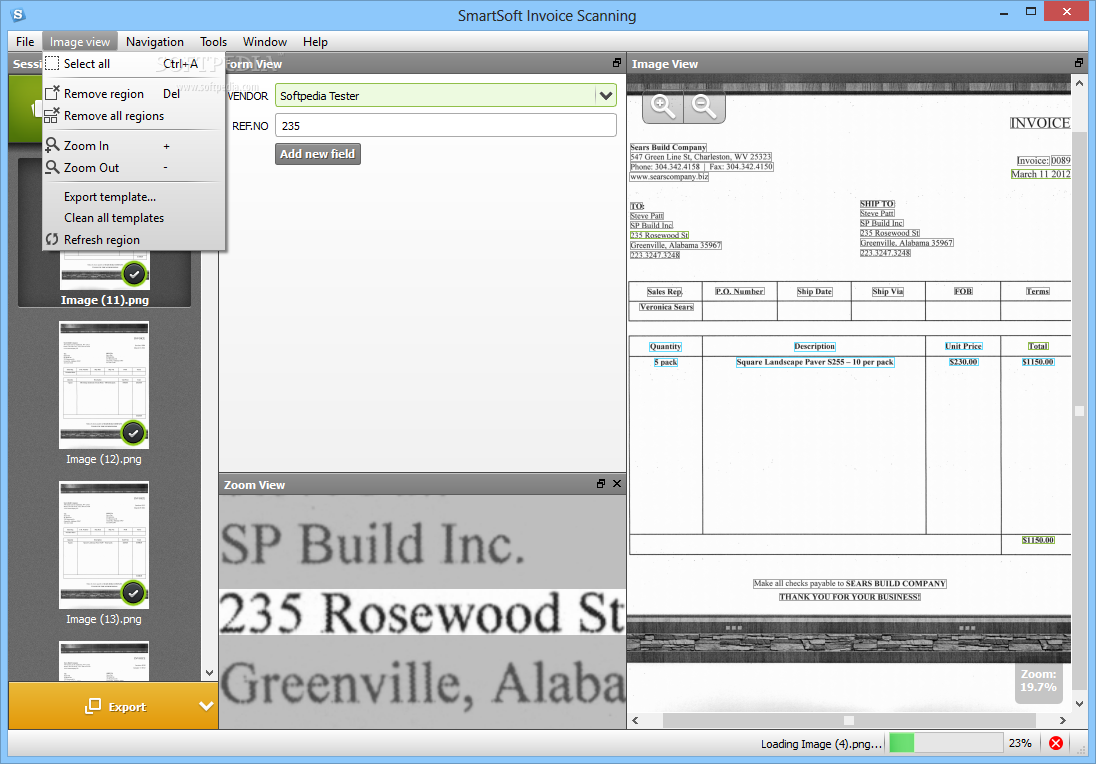Close the Zoom View panel

616,484
